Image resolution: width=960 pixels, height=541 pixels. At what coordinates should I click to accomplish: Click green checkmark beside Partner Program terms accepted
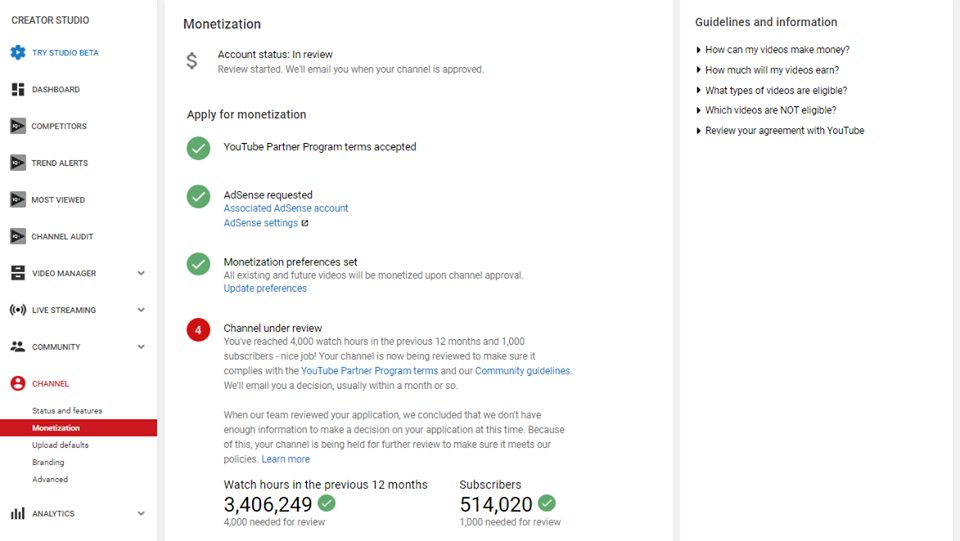(198, 148)
